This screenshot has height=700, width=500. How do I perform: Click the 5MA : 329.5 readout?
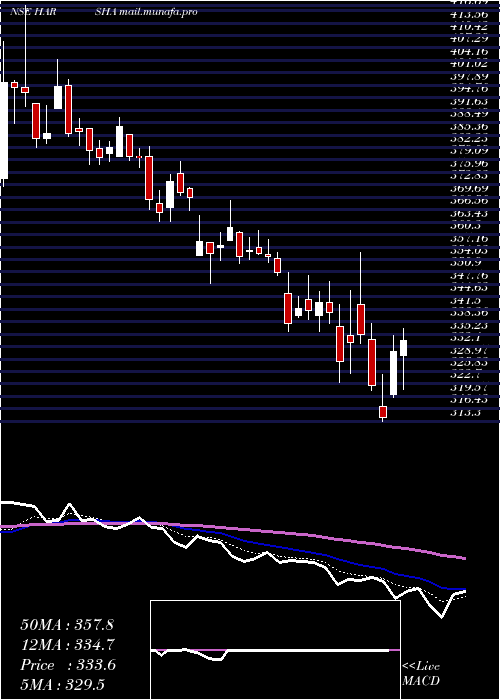pos(62,684)
